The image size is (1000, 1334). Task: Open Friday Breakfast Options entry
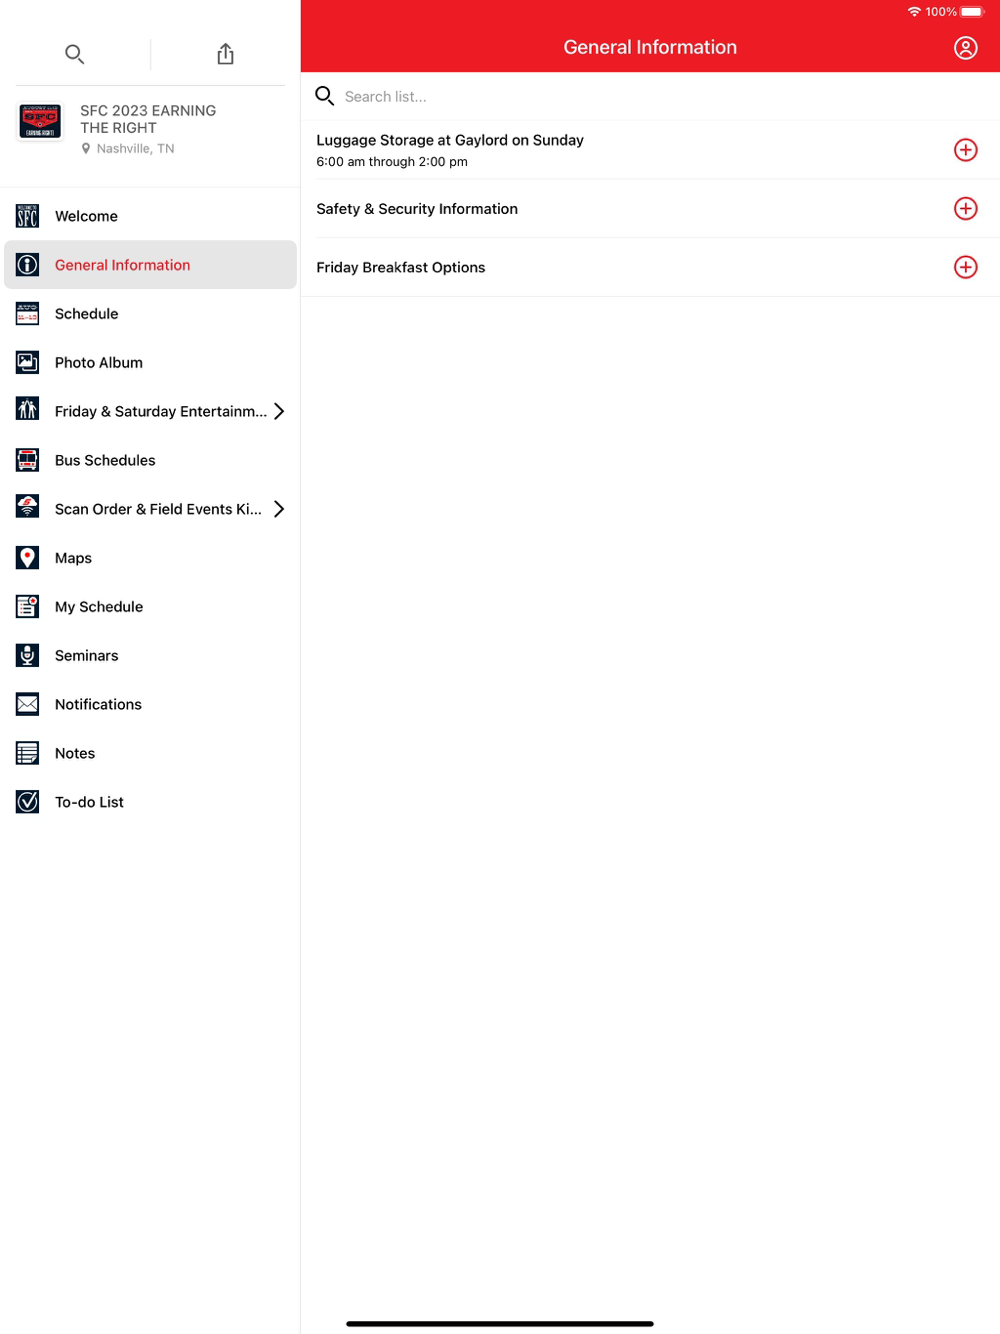[650, 267]
